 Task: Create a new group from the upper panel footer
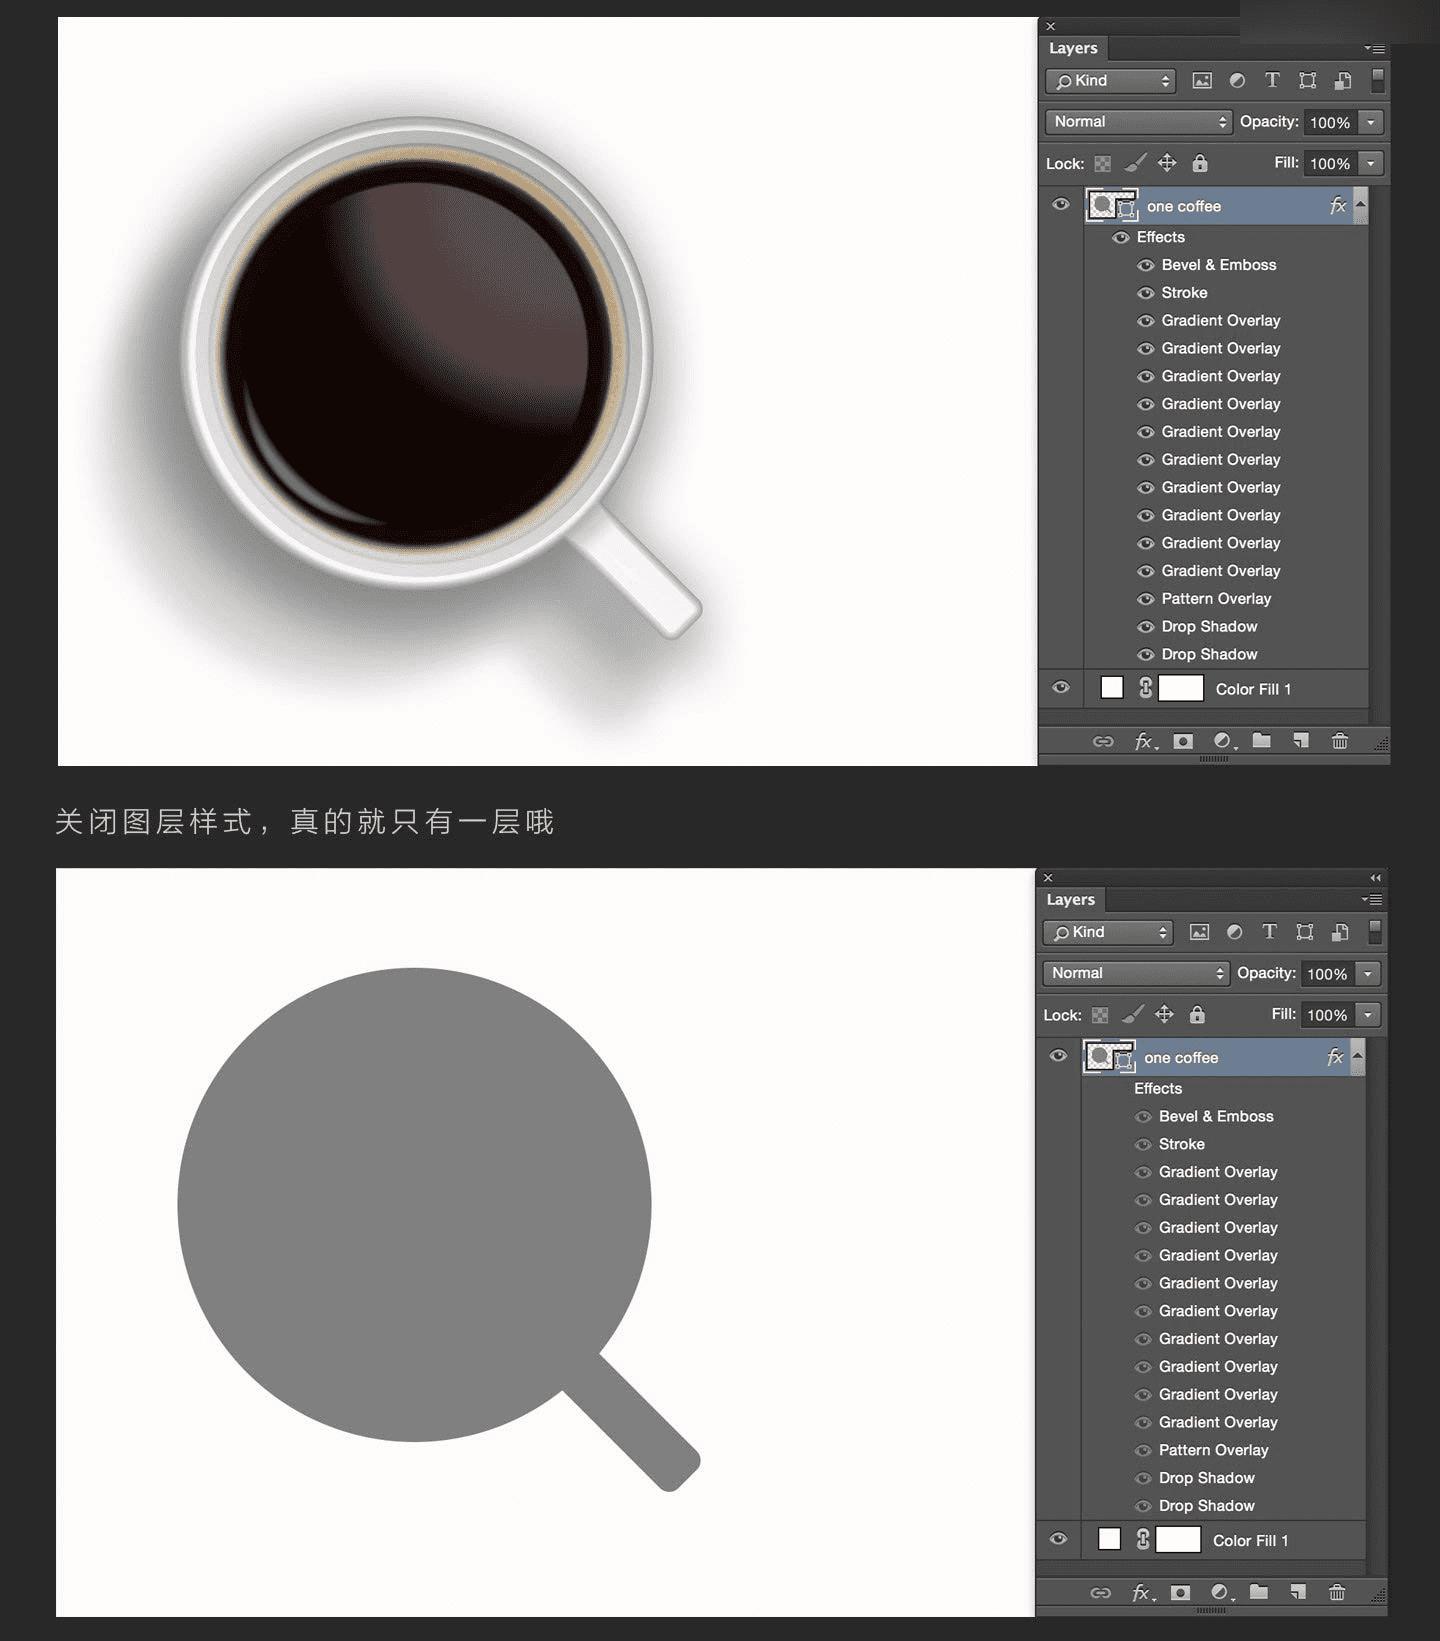[1262, 740]
